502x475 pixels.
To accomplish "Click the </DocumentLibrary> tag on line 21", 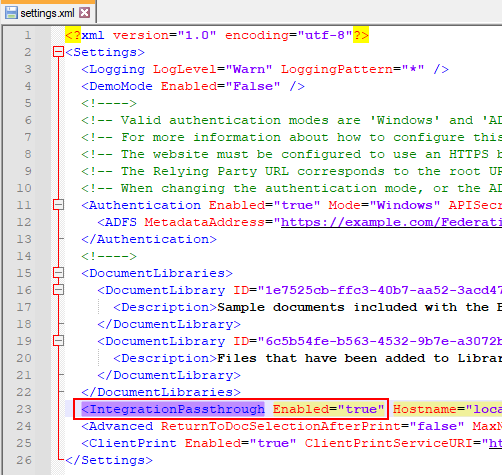I will [169, 375].
